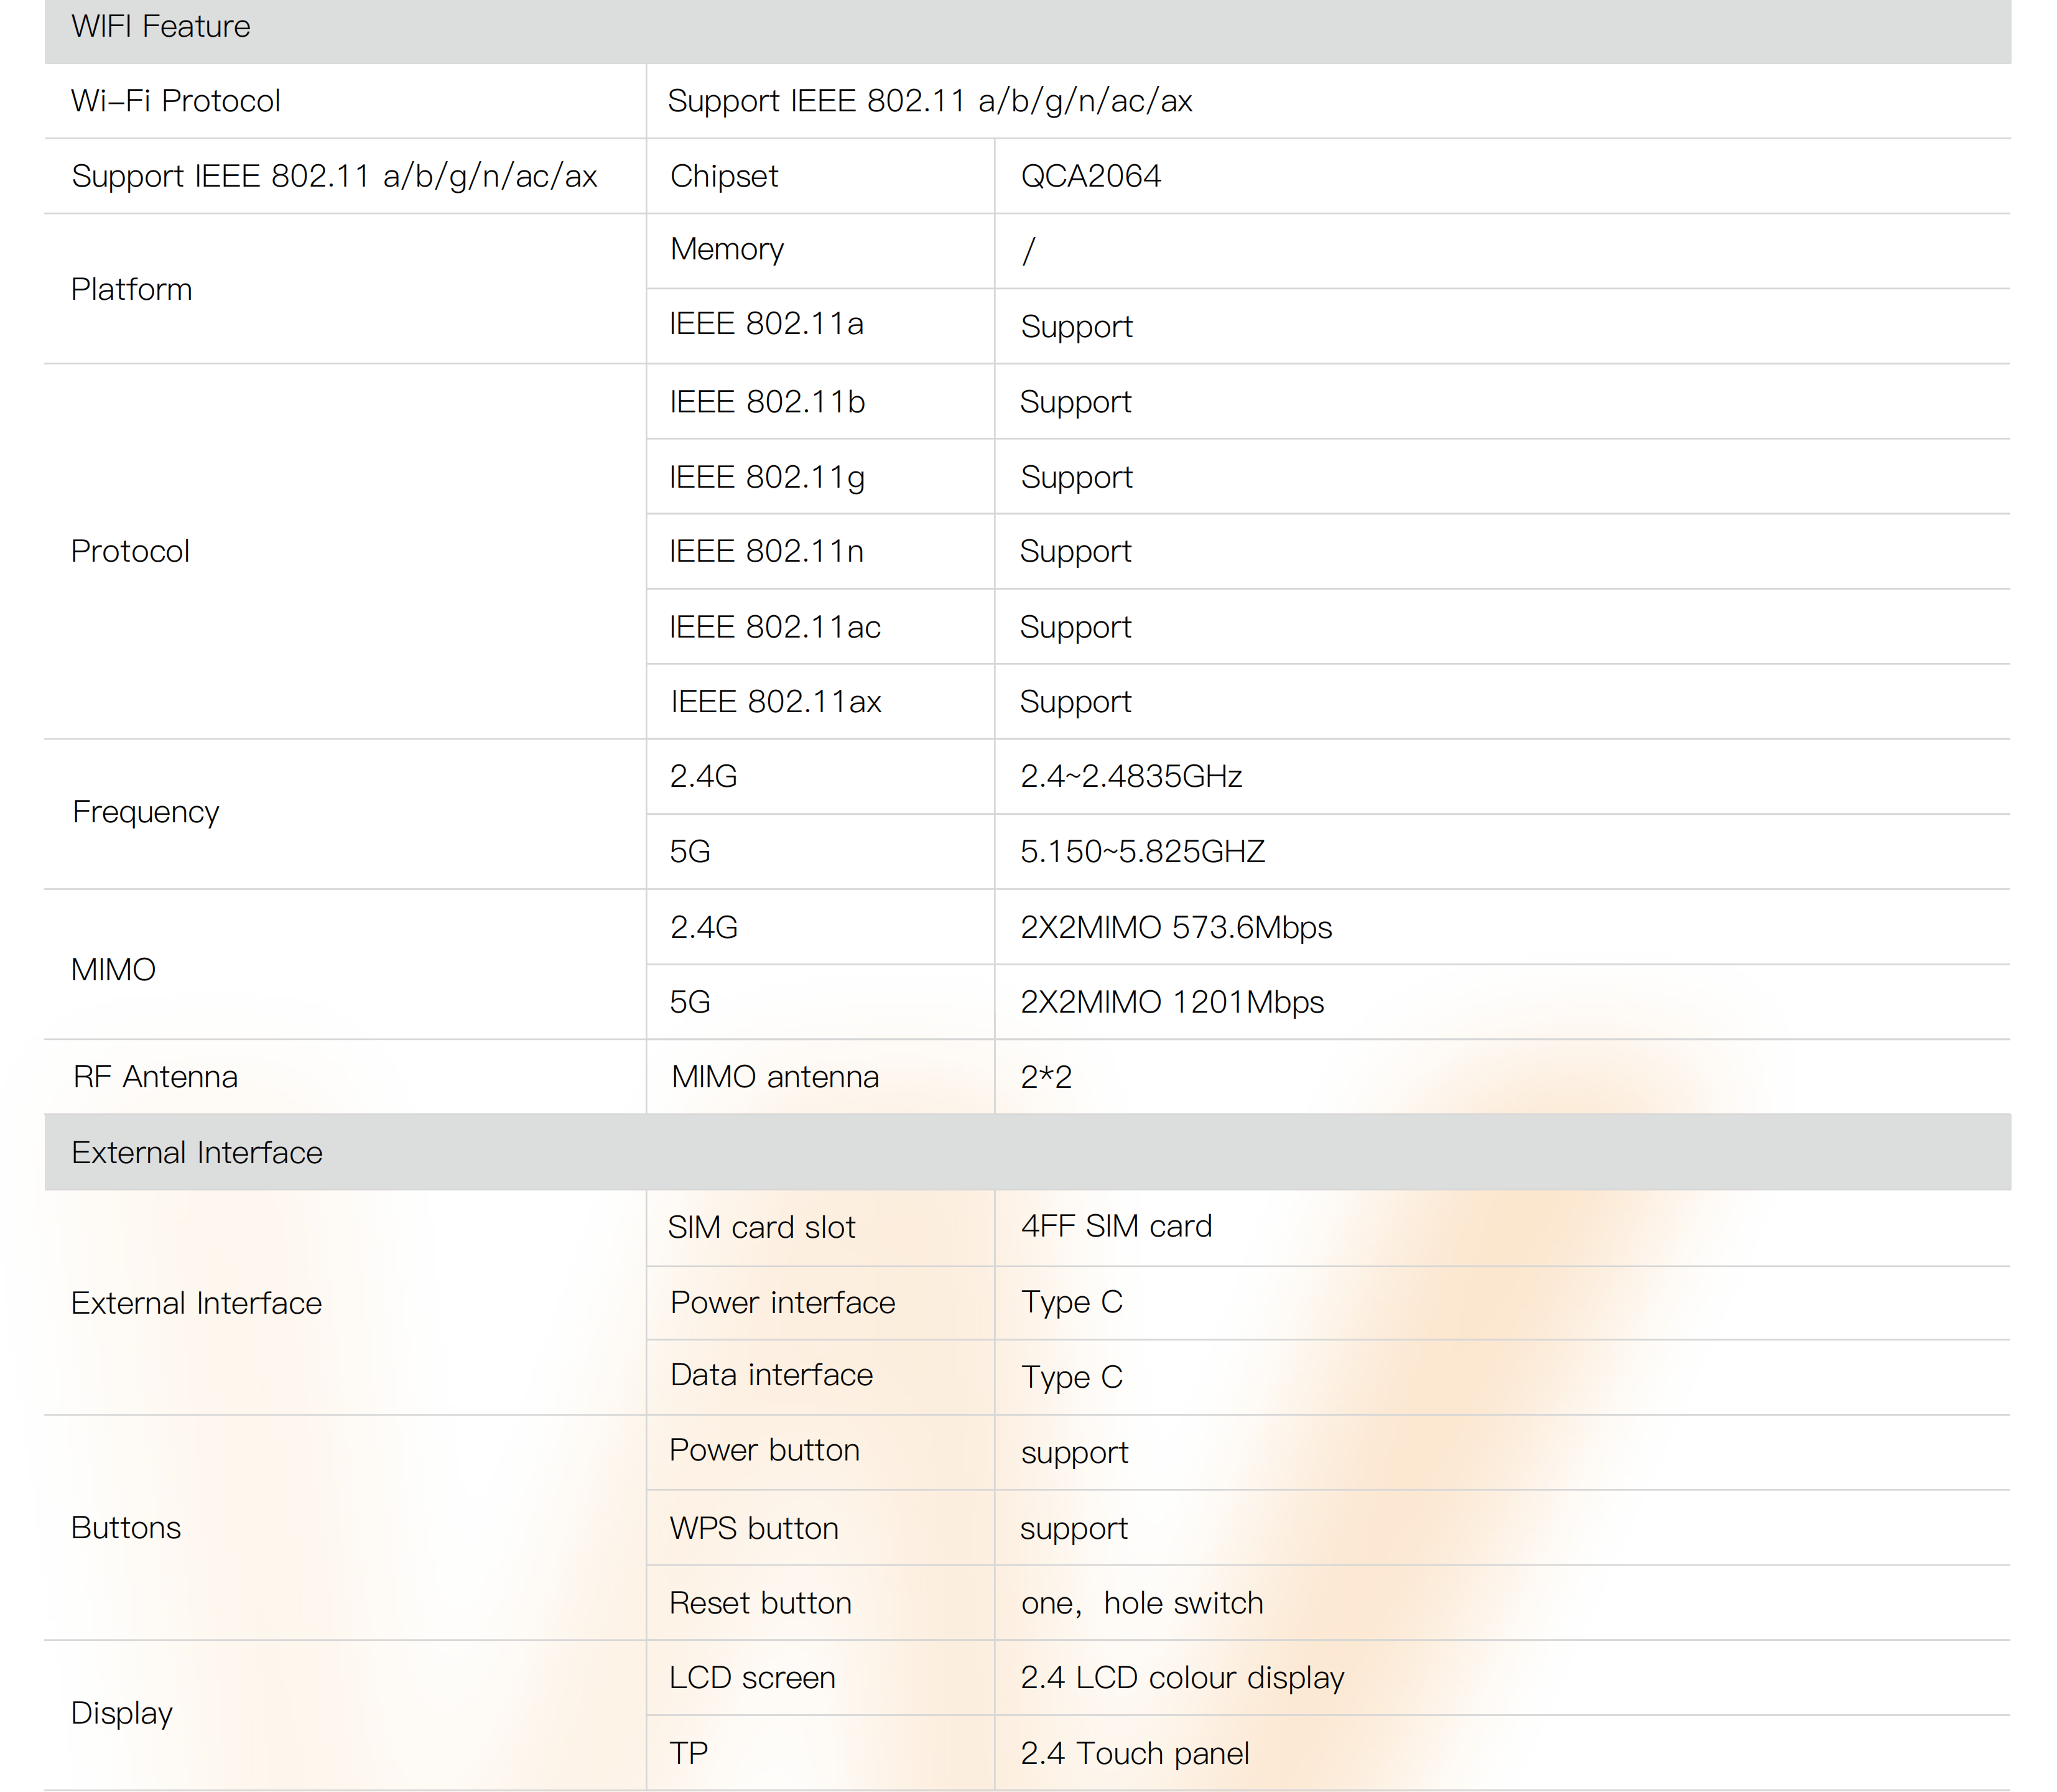Screen dimensions: 2057x1792
Task: Click the 2X2MIMO 573.6Mbps cell
Action: pos(1175,927)
